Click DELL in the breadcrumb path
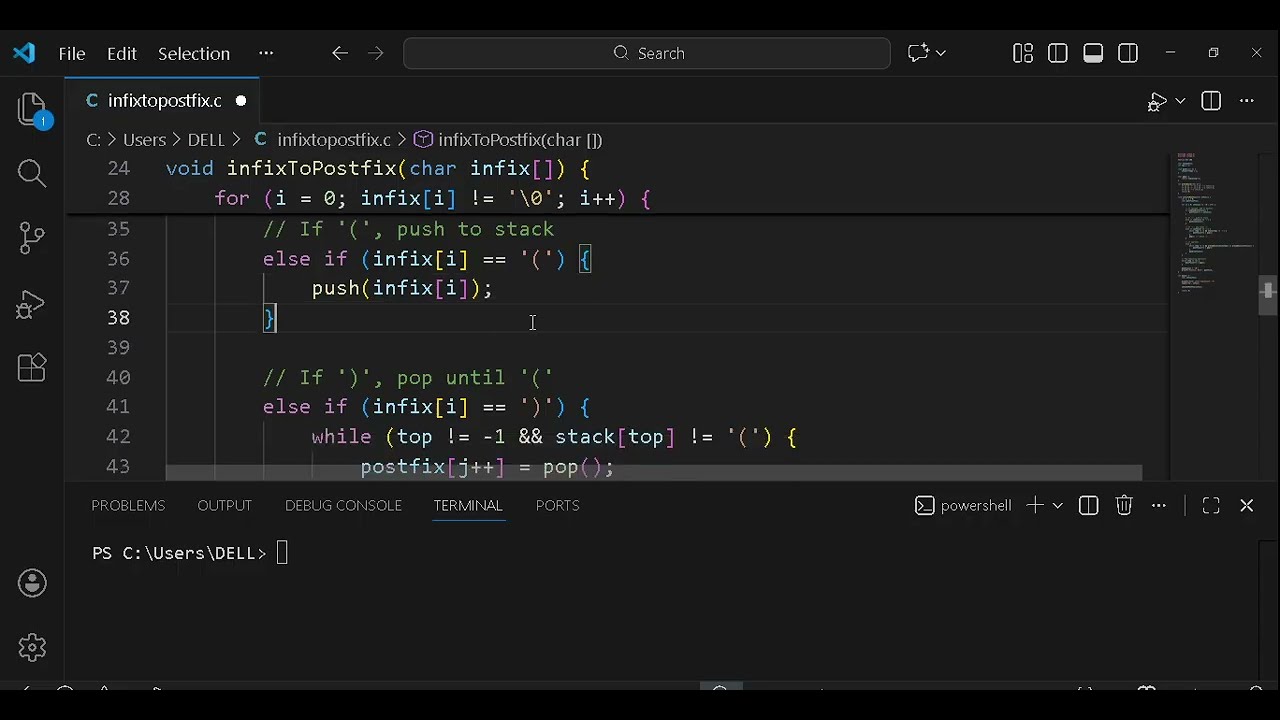This screenshot has width=1280, height=720. pos(206,140)
